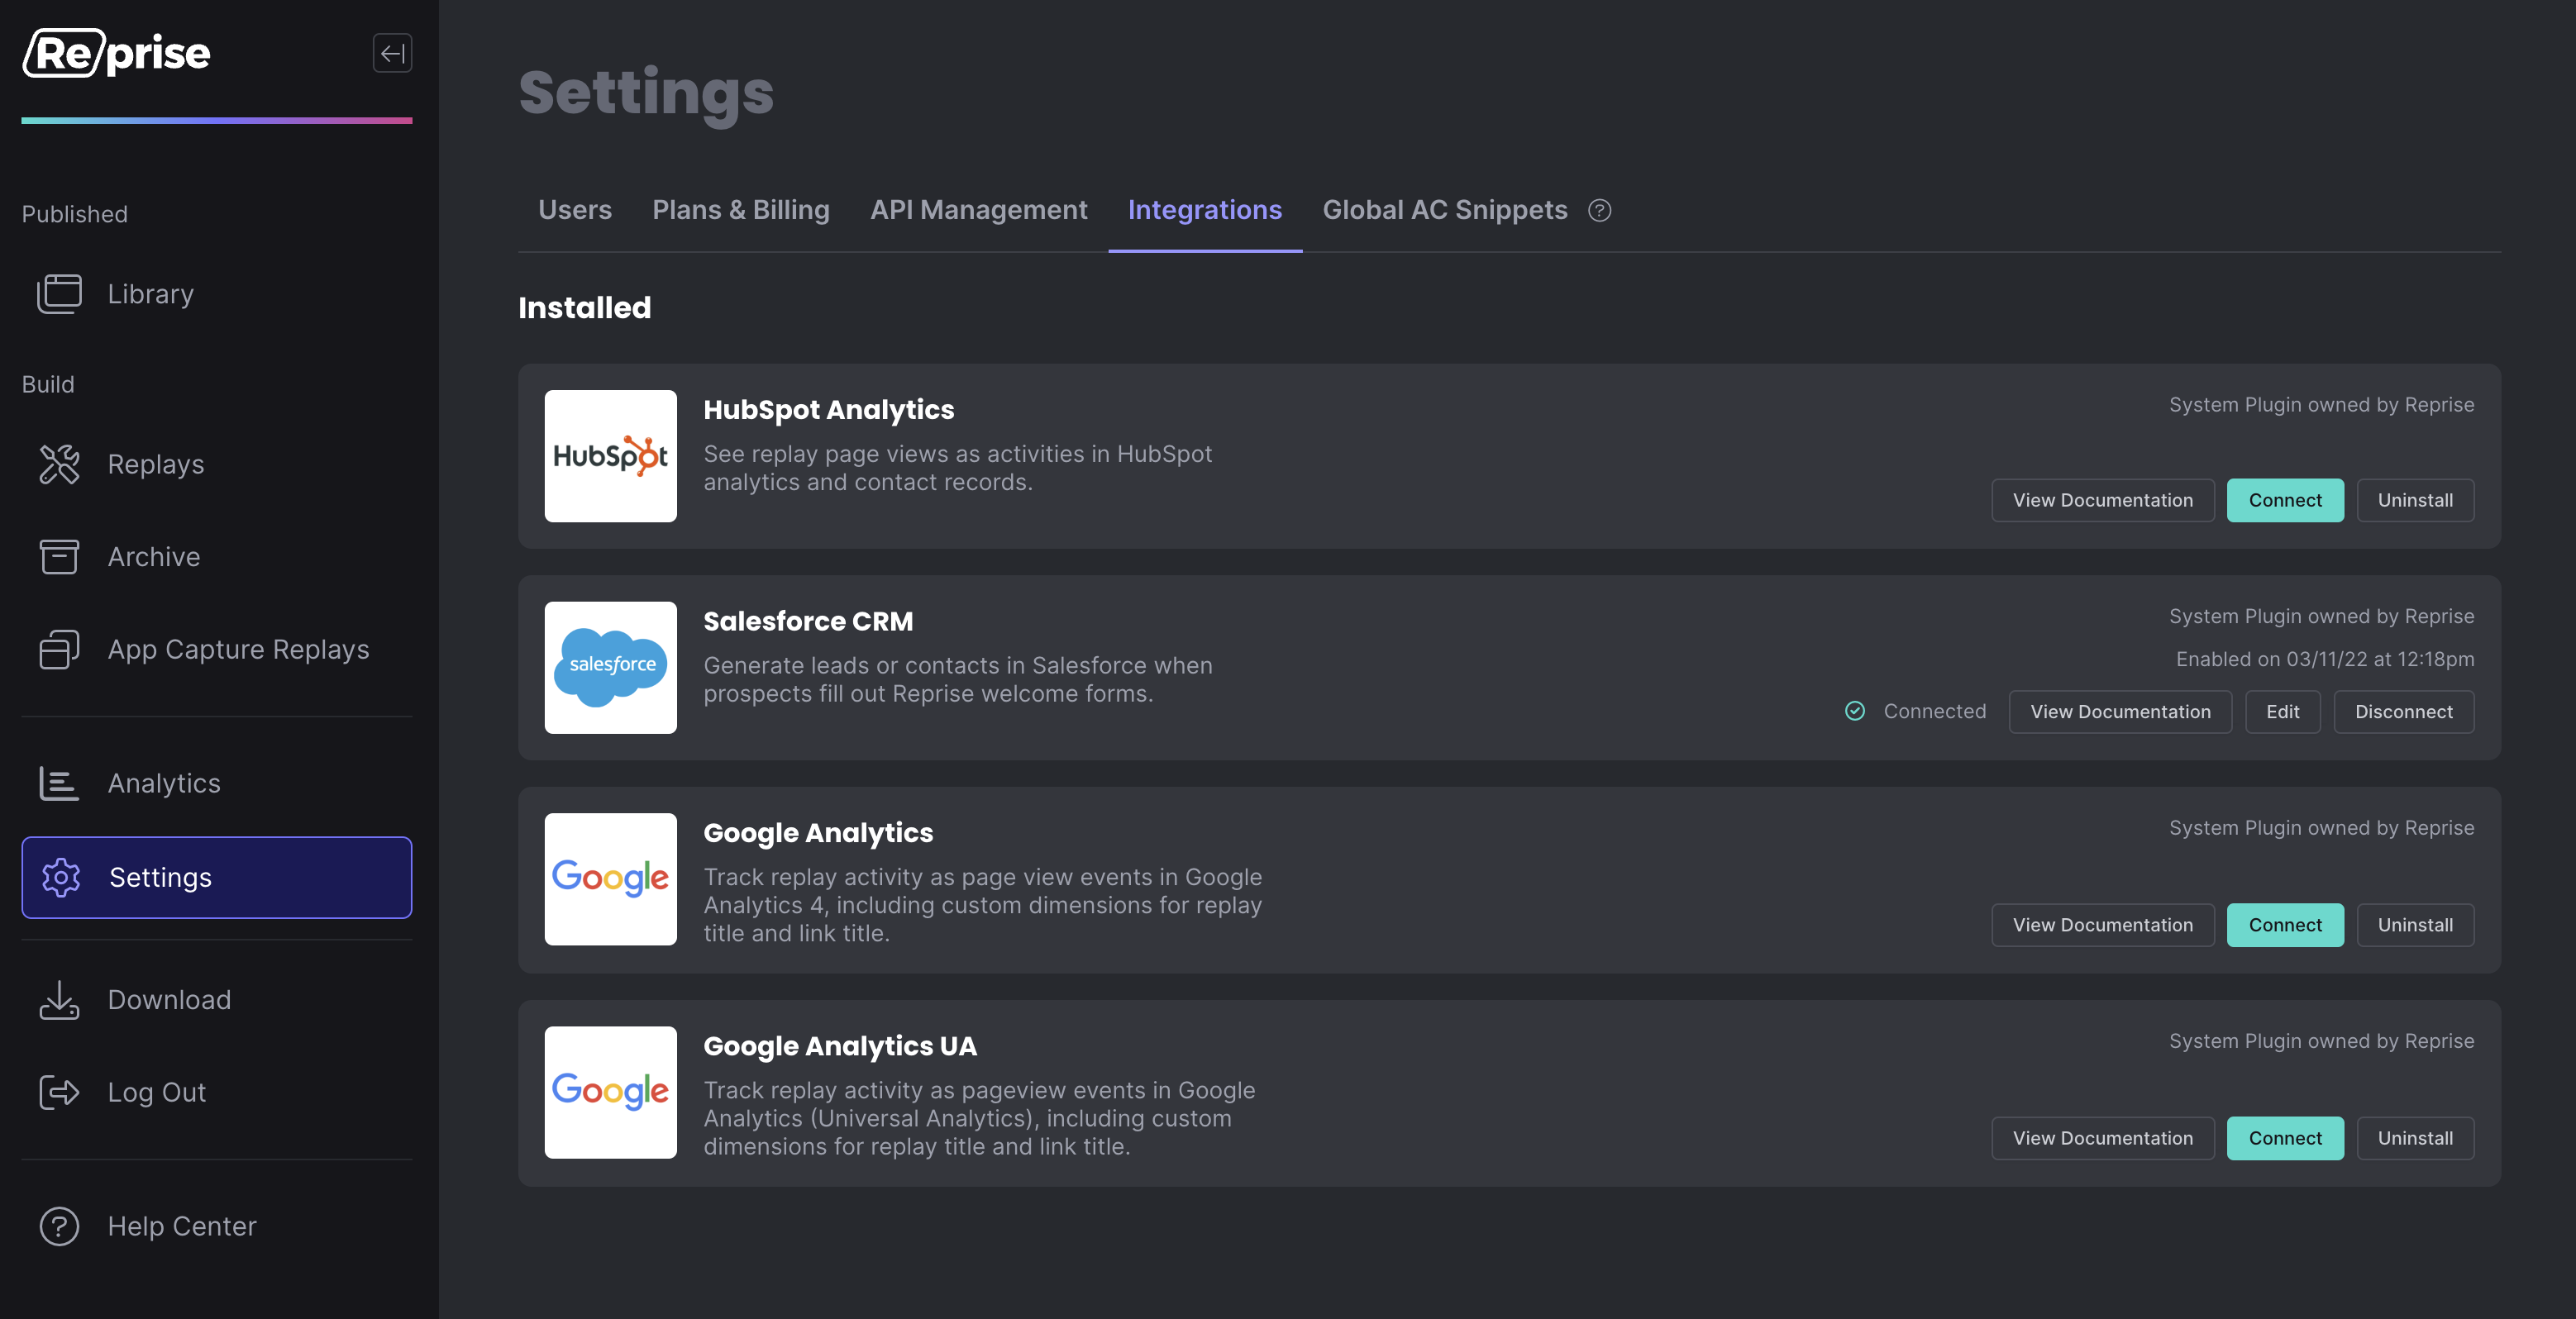Collapse the sidebar with the arrow icon
The width and height of the screenshot is (2576, 1319).
pyautogui.click(x=392, y=53)
